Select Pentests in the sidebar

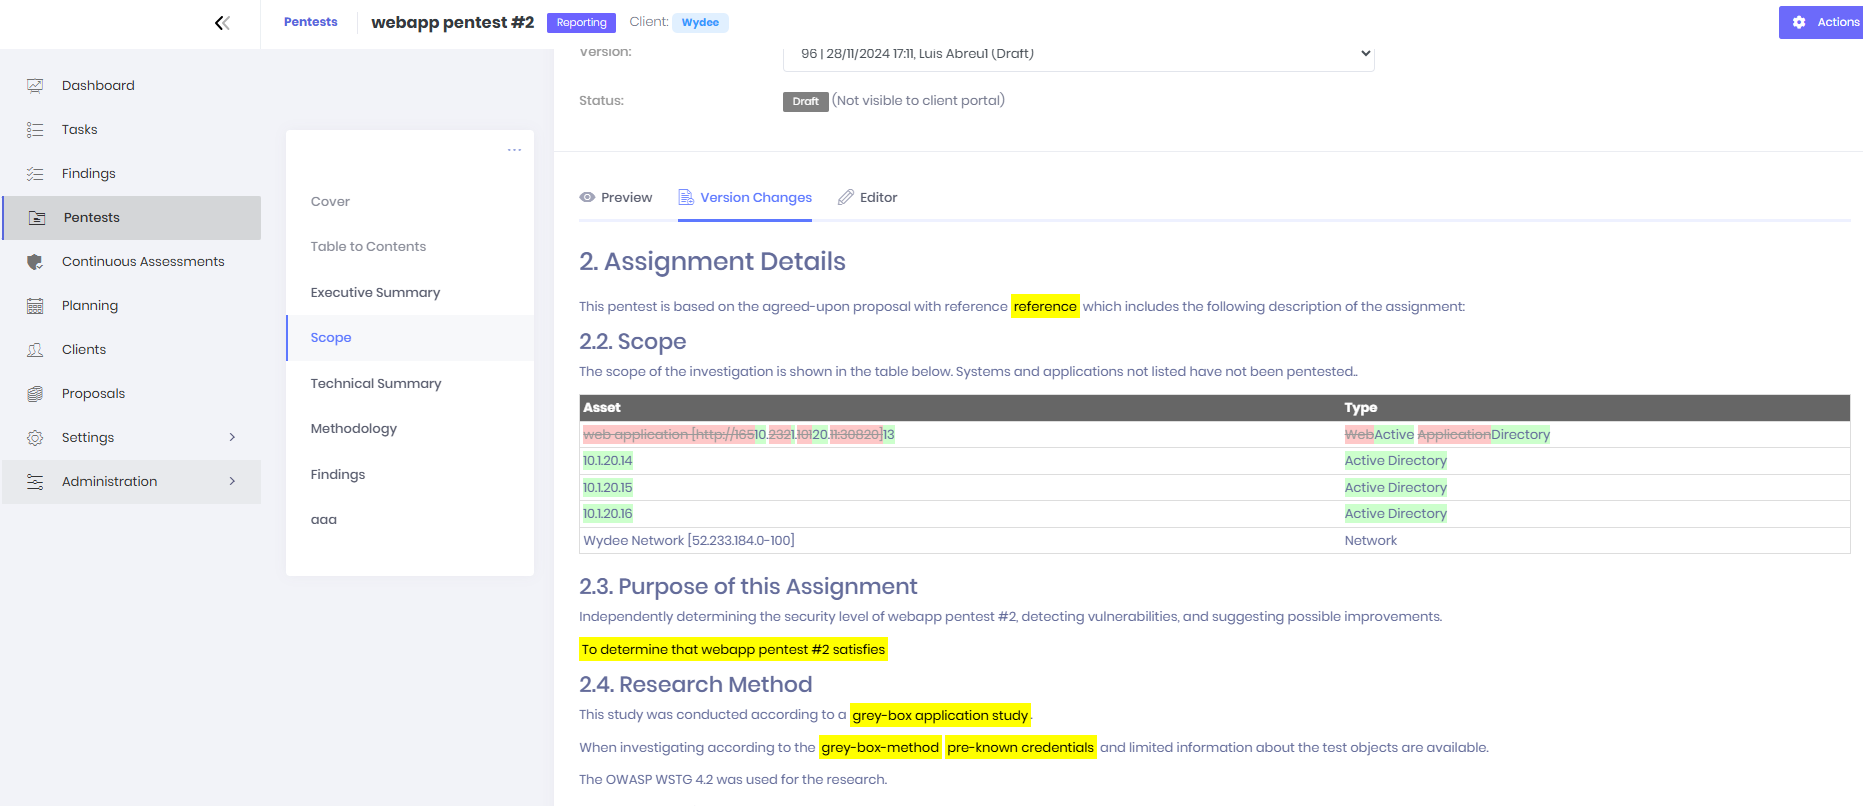[x=131, y=218]
